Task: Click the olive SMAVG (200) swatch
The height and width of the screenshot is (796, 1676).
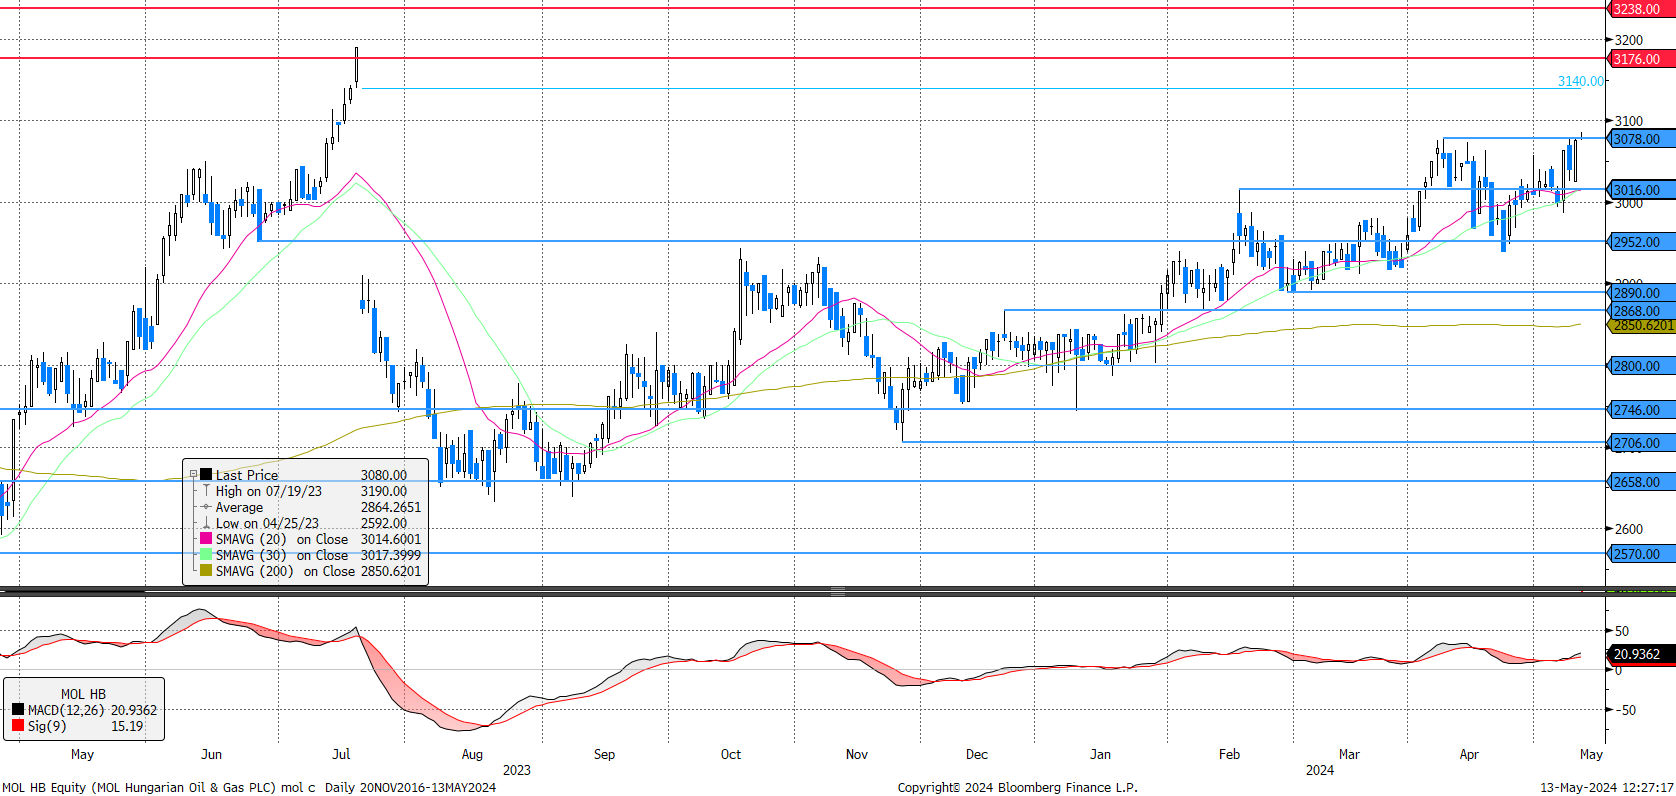Action: point(206,571)
